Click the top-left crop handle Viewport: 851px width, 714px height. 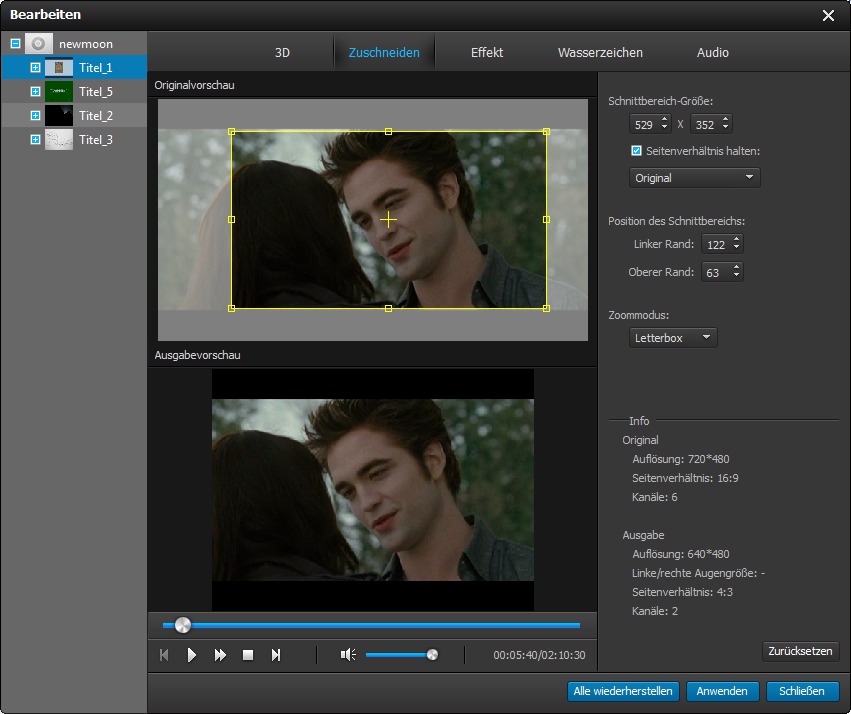231,131
